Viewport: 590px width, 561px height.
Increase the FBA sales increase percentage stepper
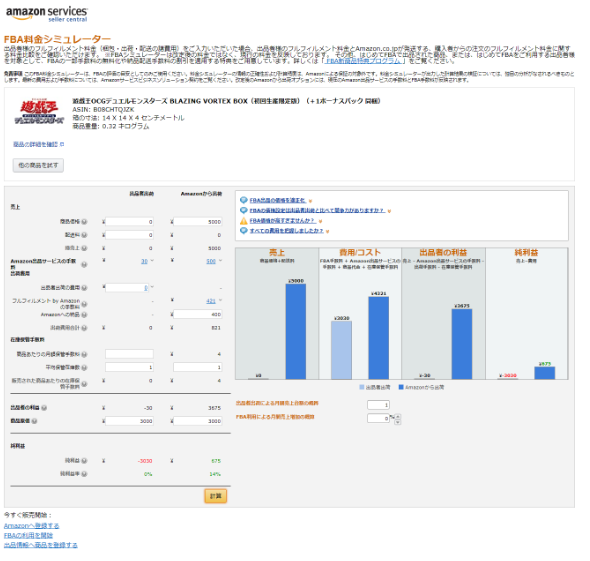pos(398,416)
